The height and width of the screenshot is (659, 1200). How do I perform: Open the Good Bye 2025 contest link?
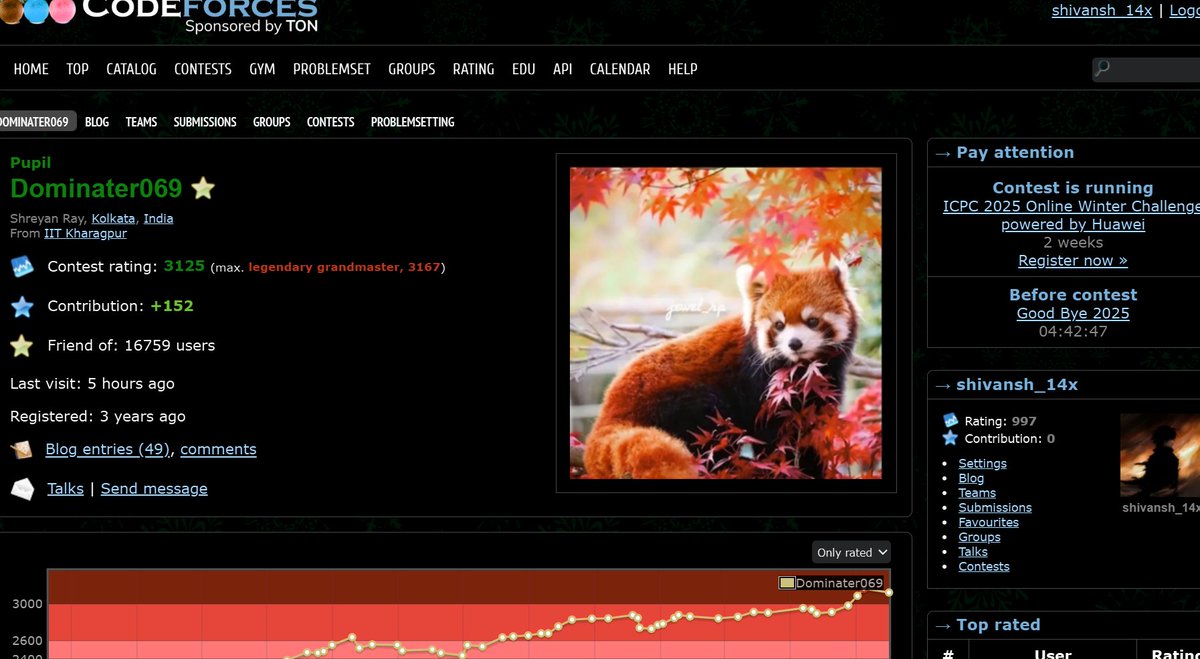pyautogui.click(x=1073, y=313)
